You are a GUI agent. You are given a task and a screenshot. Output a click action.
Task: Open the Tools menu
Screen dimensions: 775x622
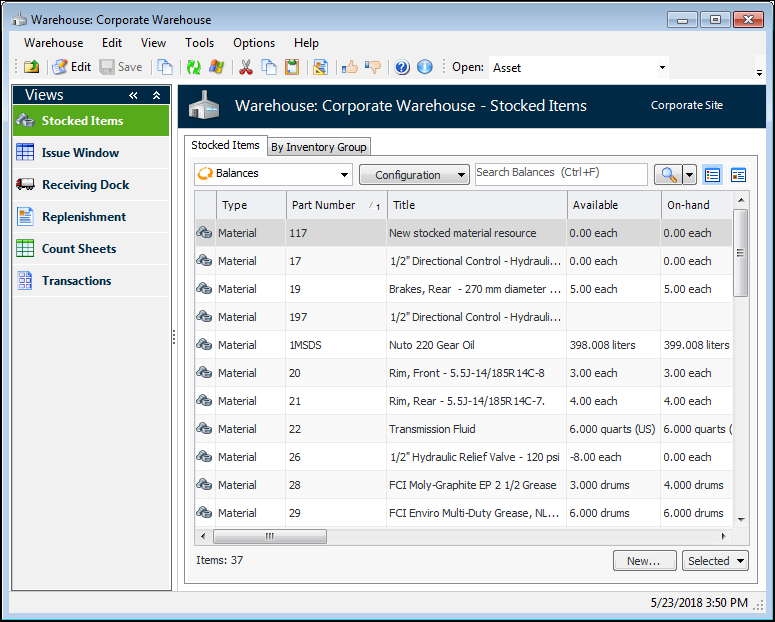(x=199, y=43)
